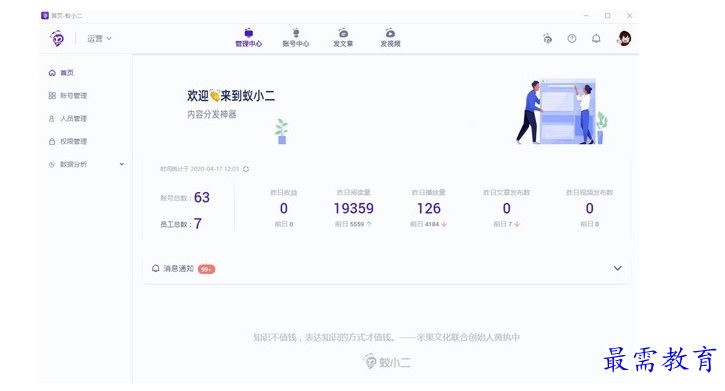This screenshot has height=391, width=725.
Task: Click the 蚁小二 ant logo in header
Action: pos(57,38)
